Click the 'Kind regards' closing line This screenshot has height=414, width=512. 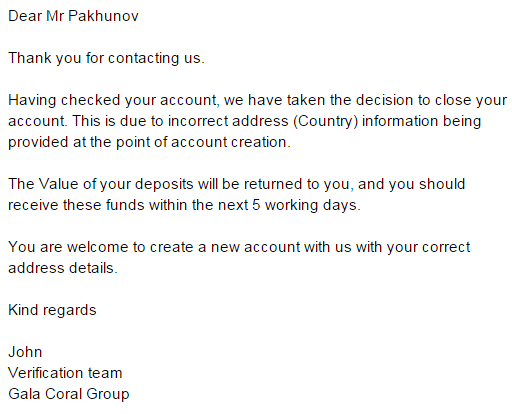(52, 310)
